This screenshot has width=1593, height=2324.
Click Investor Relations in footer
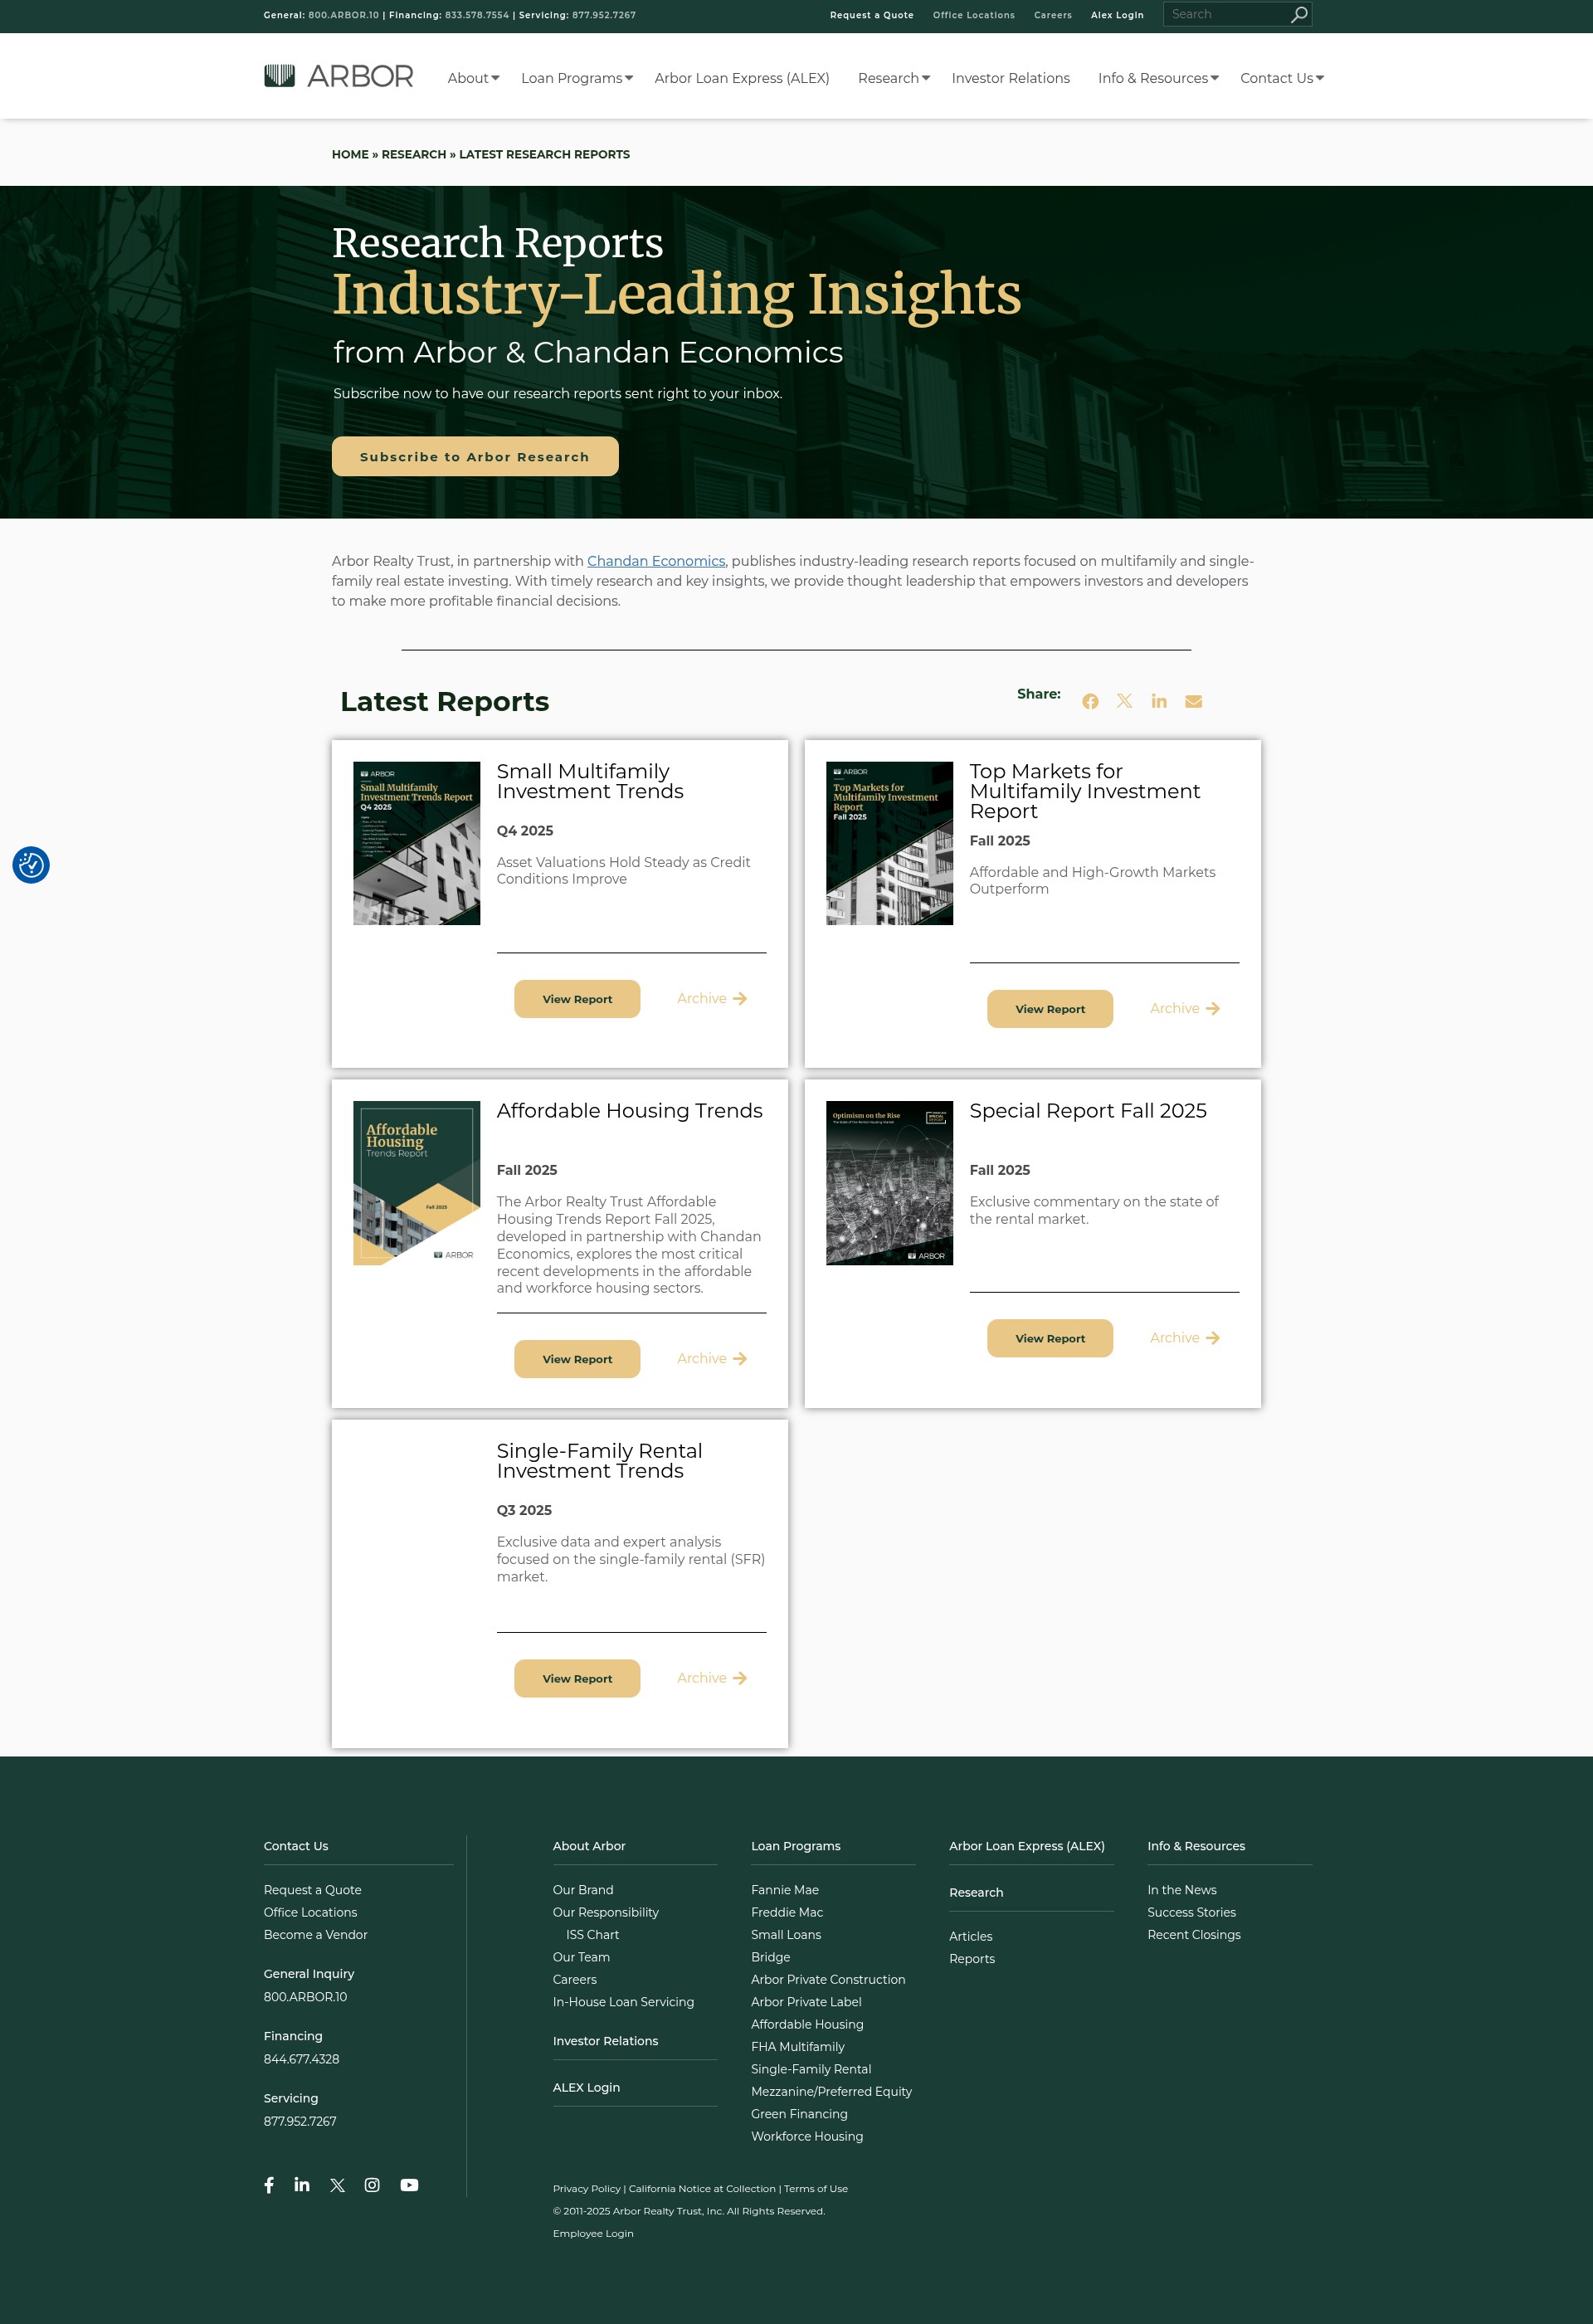(605, 2041)
